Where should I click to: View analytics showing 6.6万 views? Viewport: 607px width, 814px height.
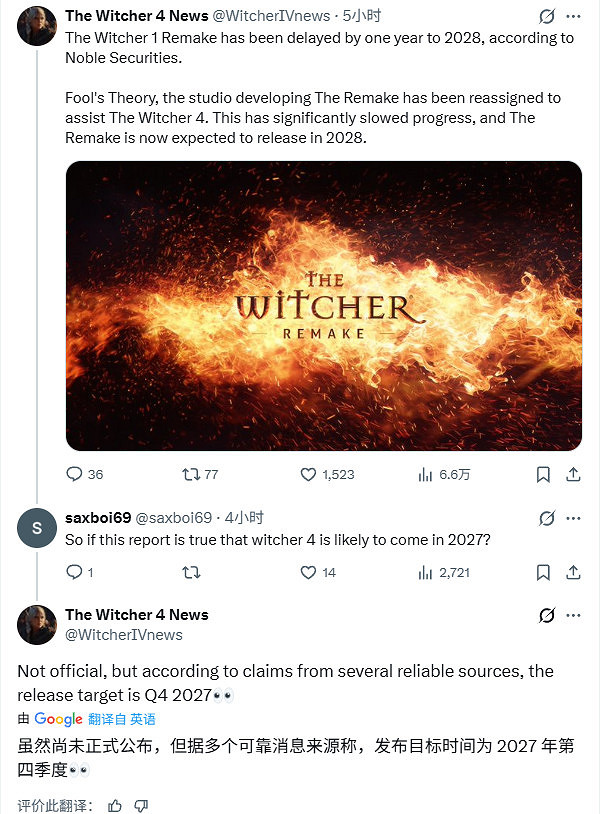tap(425, 474)
